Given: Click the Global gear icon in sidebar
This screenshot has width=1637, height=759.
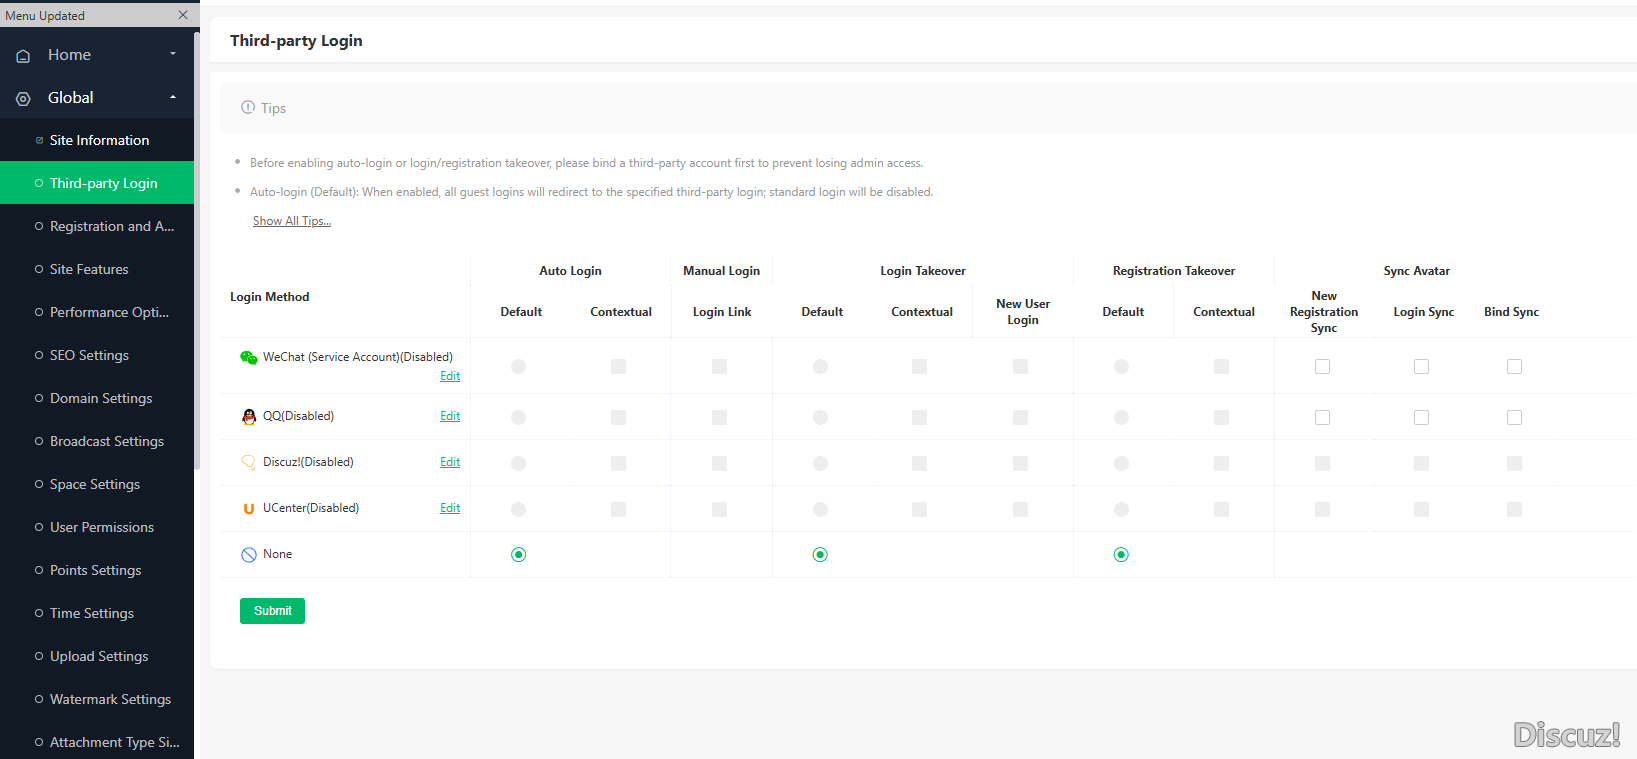Looking at the screenshot, I should click(23, 99).
